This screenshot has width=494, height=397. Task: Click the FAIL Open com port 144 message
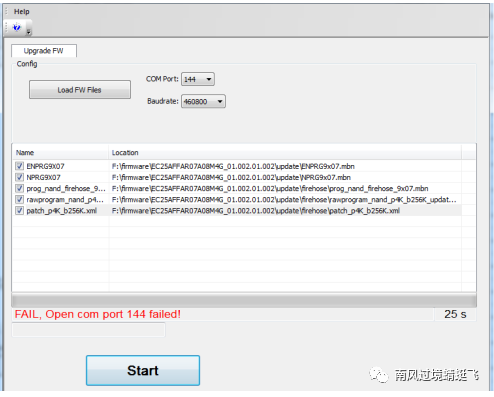(x=98, y=314)
